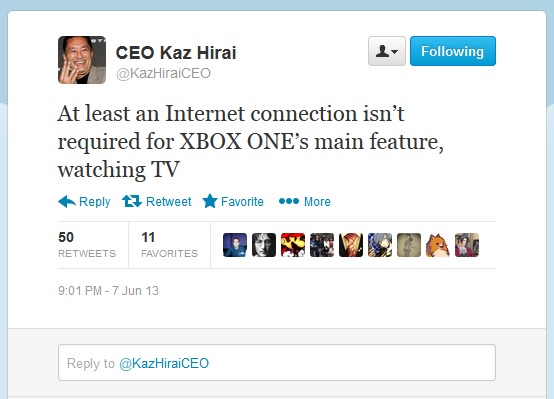Open the @KazHiraiCEO handle link
554x399 pixels.
point(163,73)
